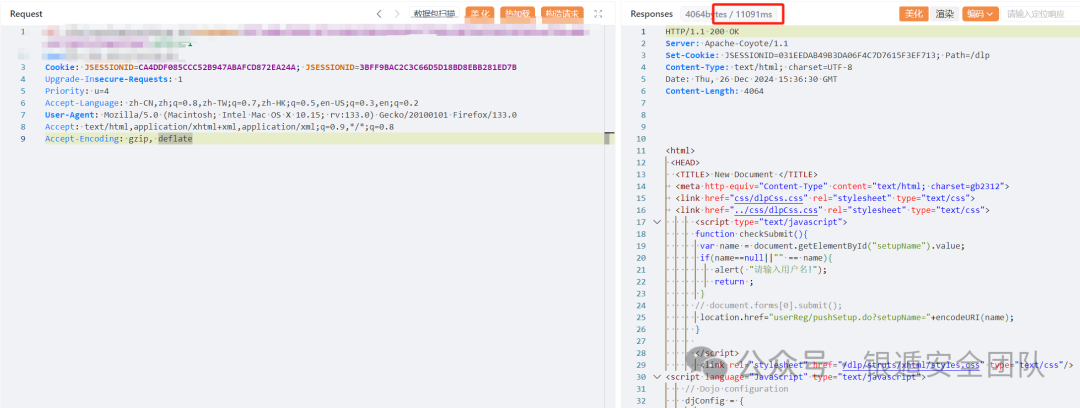This screenshot has width=1080, height=408.
Task: Click the 4064bytes / 11091ms size label
Action: click(x=729, y=14)
